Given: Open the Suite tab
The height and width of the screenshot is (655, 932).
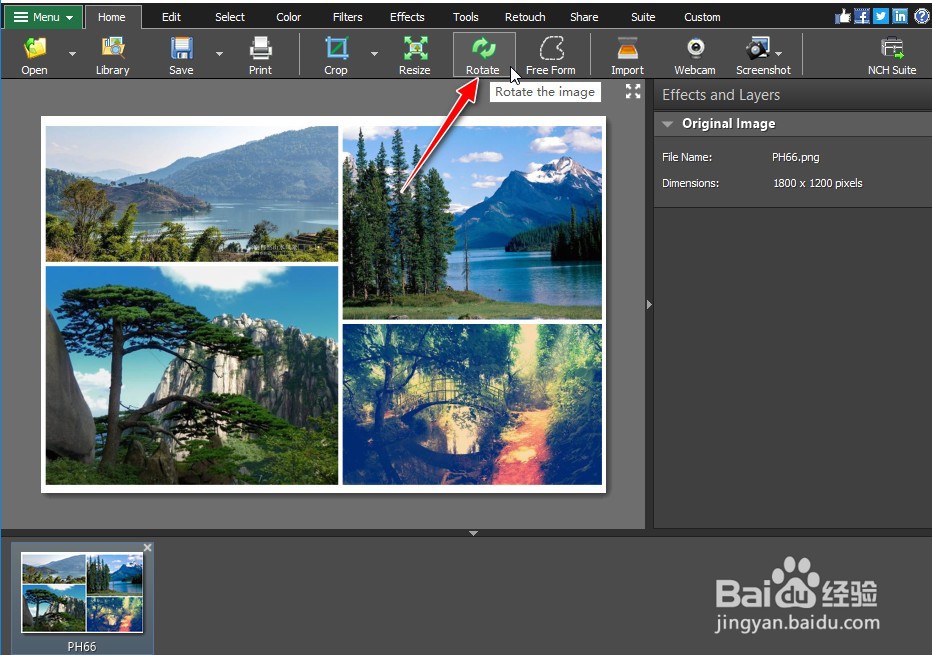Looking at the screenshot, I should click(643, 17).
